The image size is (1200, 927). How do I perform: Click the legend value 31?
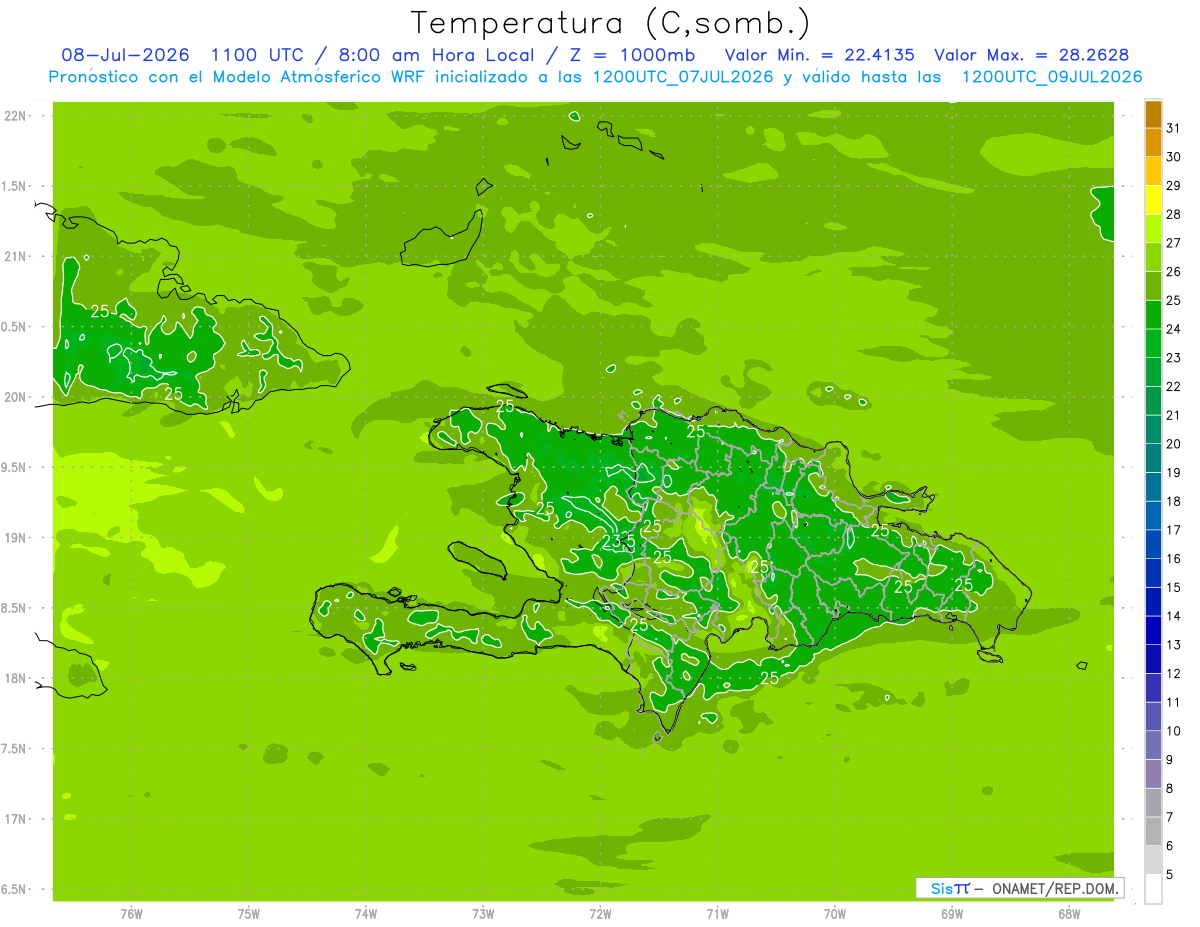tap(1174, 128)
